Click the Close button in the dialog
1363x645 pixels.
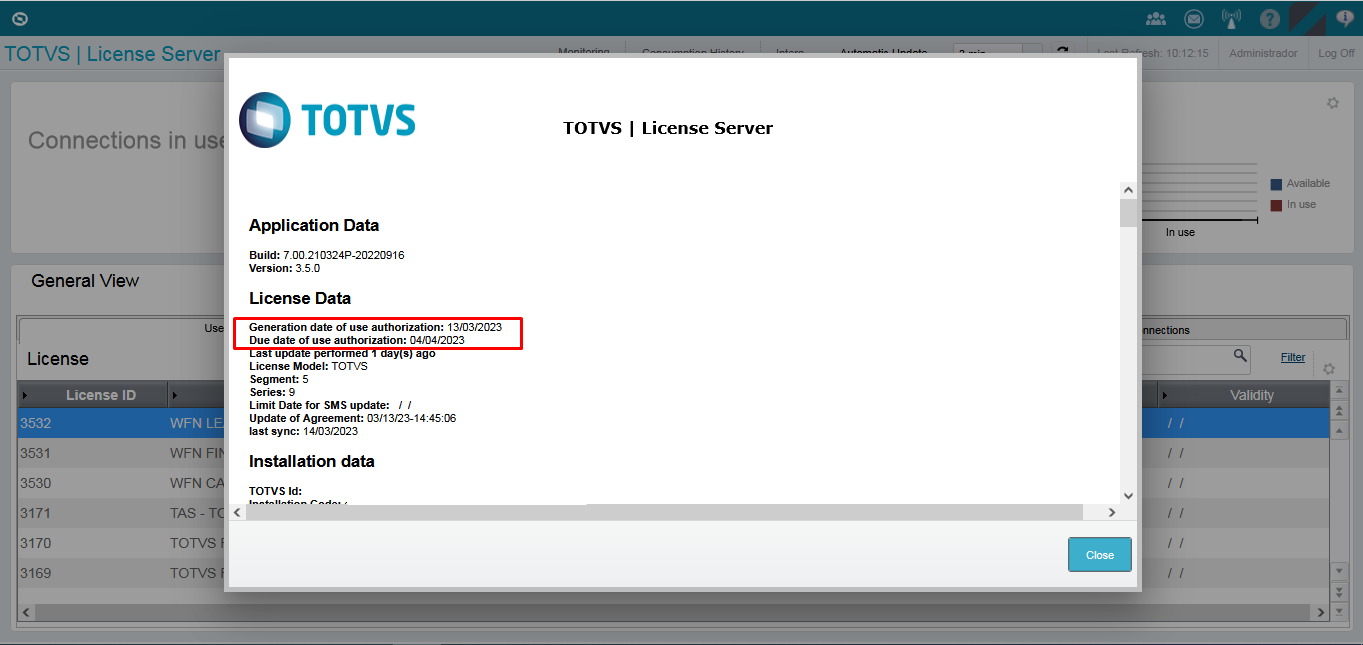[x=1100, y=555]
